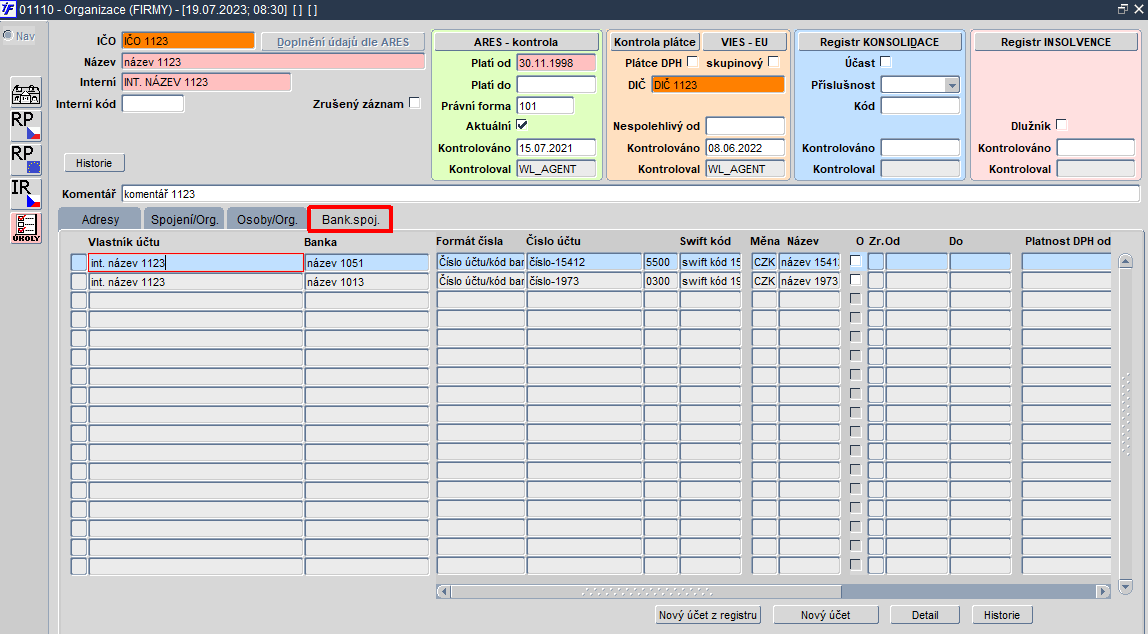Click the DIČ field
Image resolution: width=1148 pixels, height=634 pixels.
[x=718, y=85]
